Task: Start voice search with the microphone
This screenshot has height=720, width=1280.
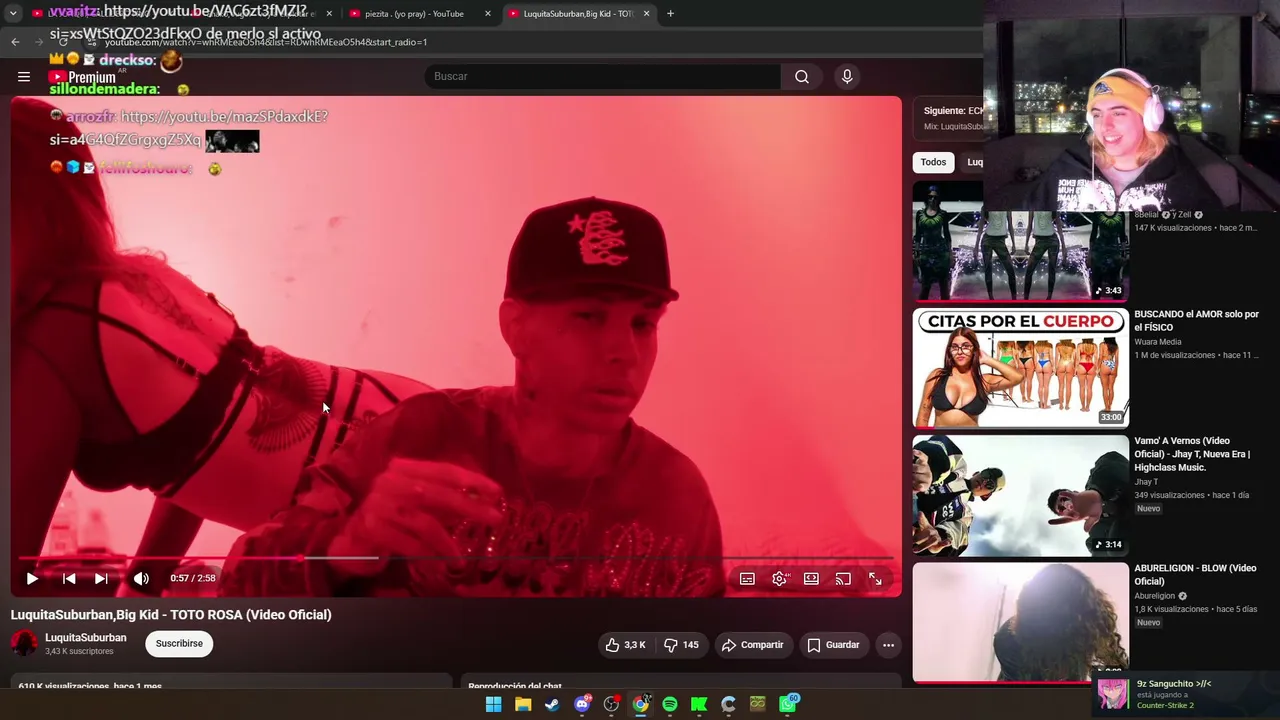Action: point(847,77)
